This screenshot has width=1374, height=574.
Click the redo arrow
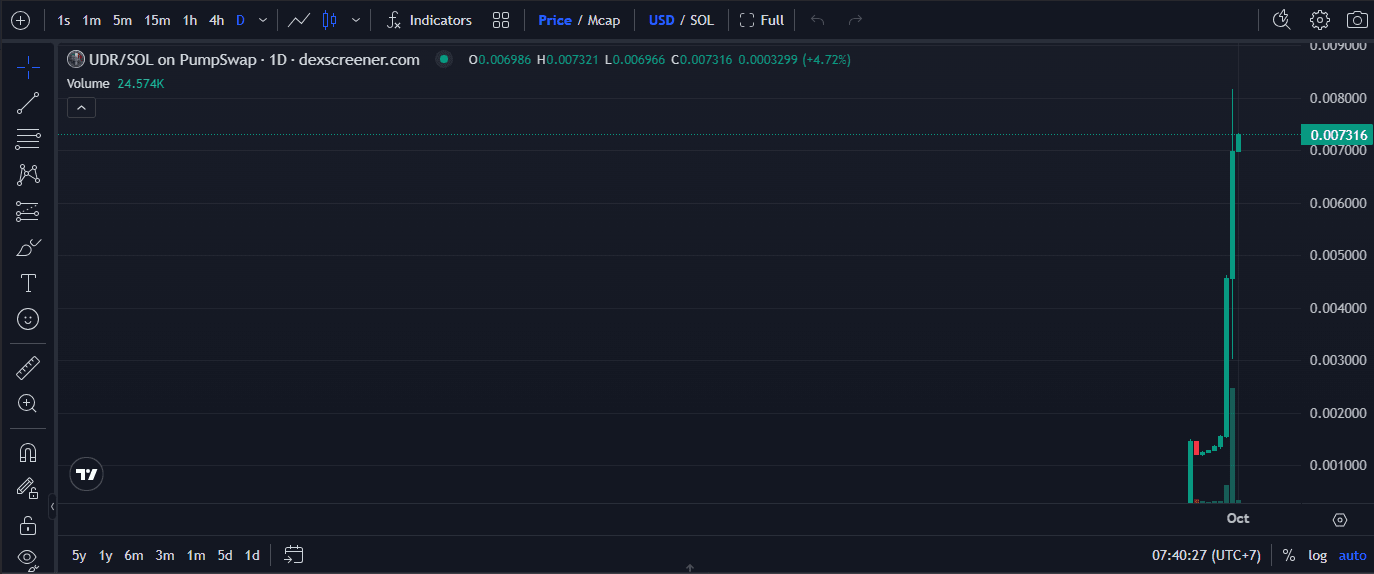pos(855,20)
